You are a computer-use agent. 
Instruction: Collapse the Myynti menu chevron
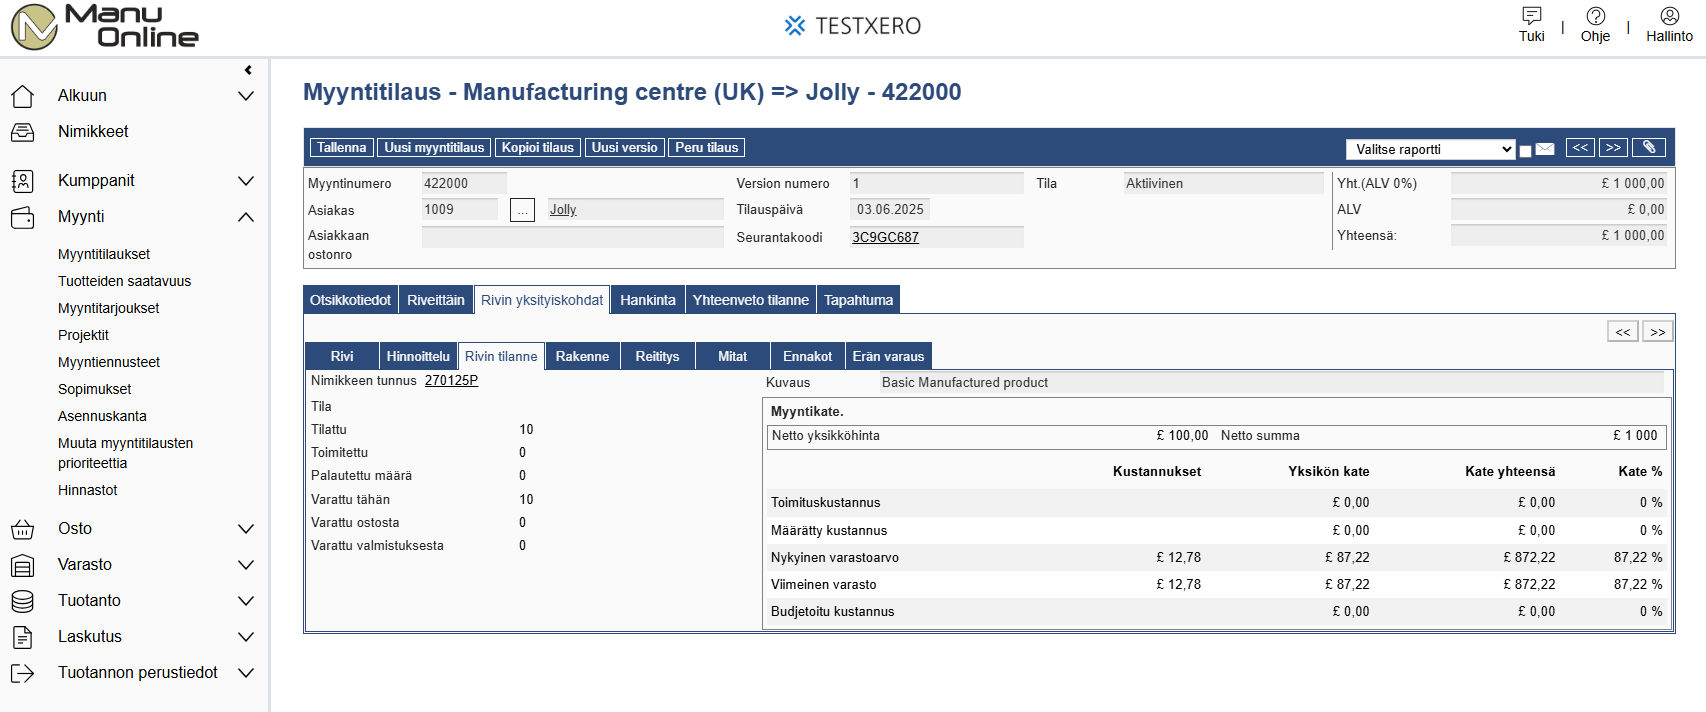pos(246,217)
